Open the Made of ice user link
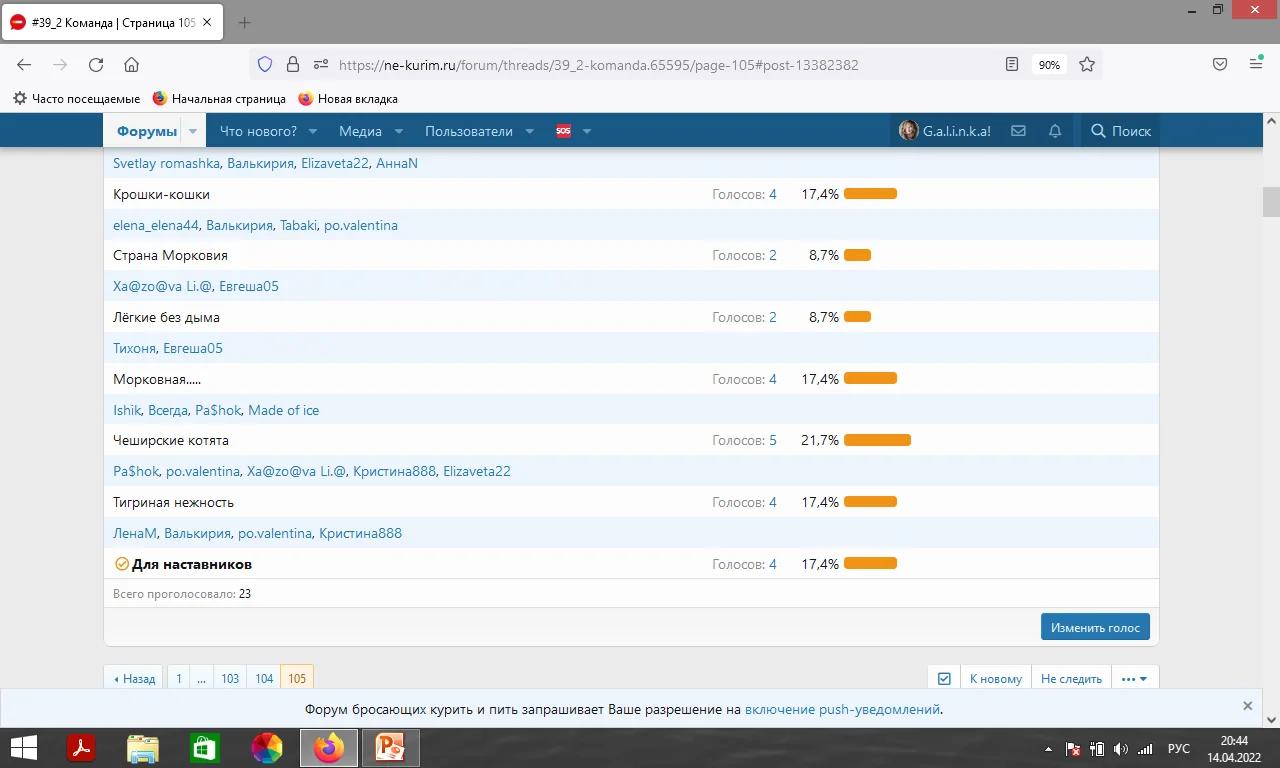This screenshot has width=1280, height=768. pyautogui.click(x=284, y=410)
